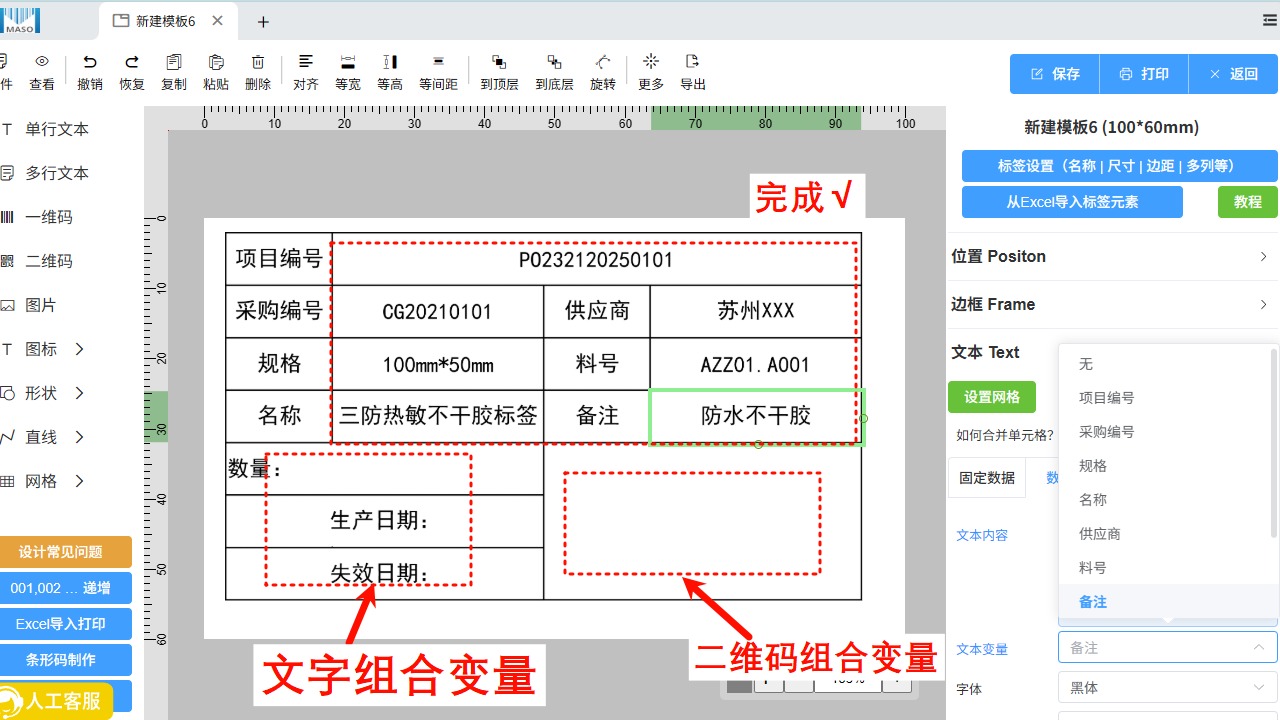The width and height of the screenshot is (1280, 720).
Task: Select 料号 in the variable list
Action: coord(1164,568)
